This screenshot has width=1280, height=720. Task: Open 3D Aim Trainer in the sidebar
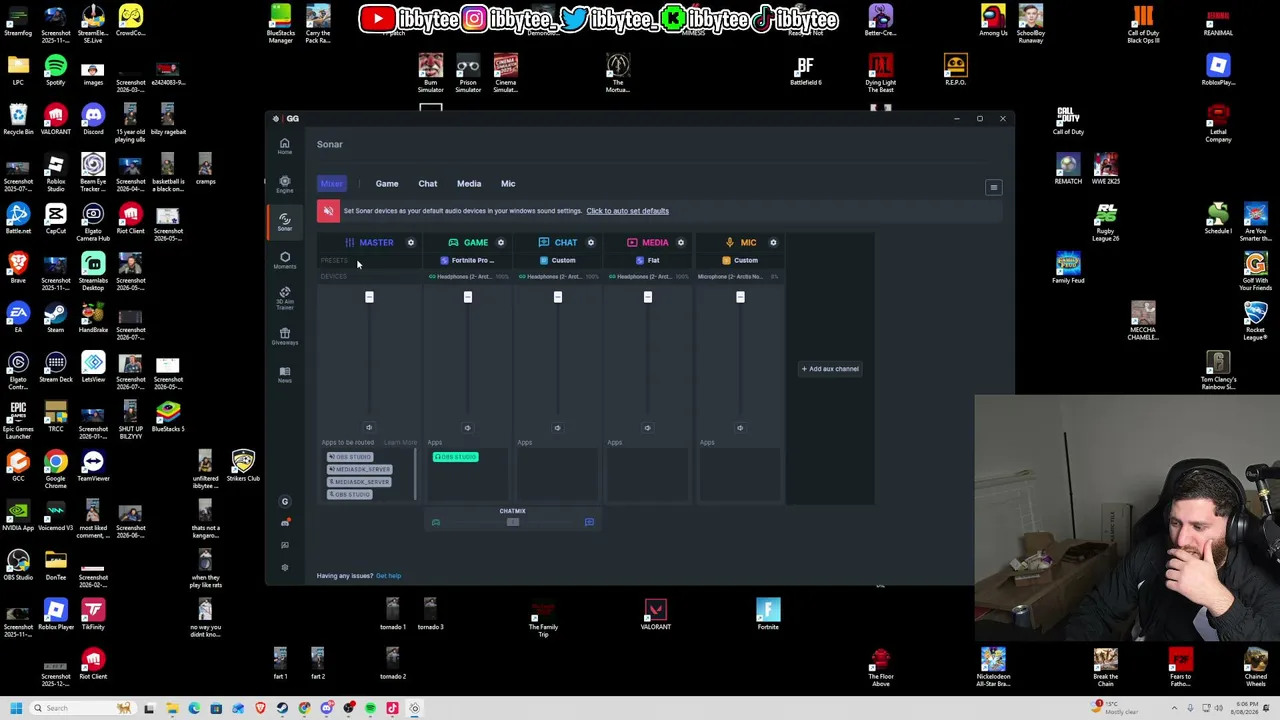tap(285, 298)
